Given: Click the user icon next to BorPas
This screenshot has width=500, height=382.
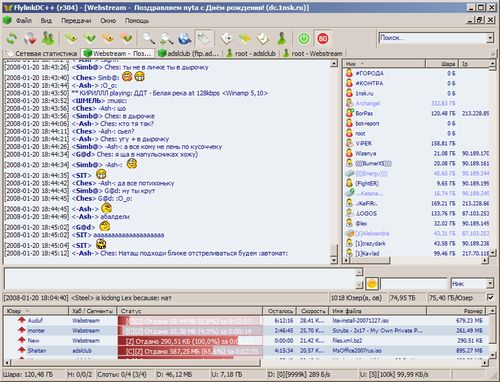Looking at the screenshot, I should [x=349, y=113].
